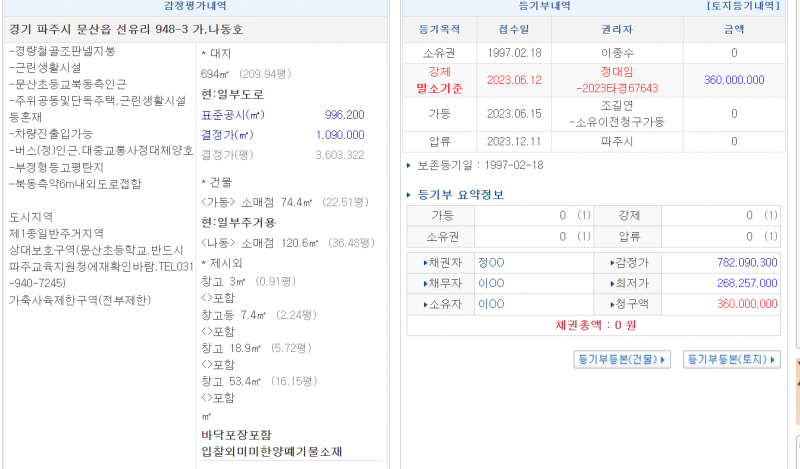Click the arrow icon next to 청구액
Screen dimensions: 800x469
click(613, 303)
